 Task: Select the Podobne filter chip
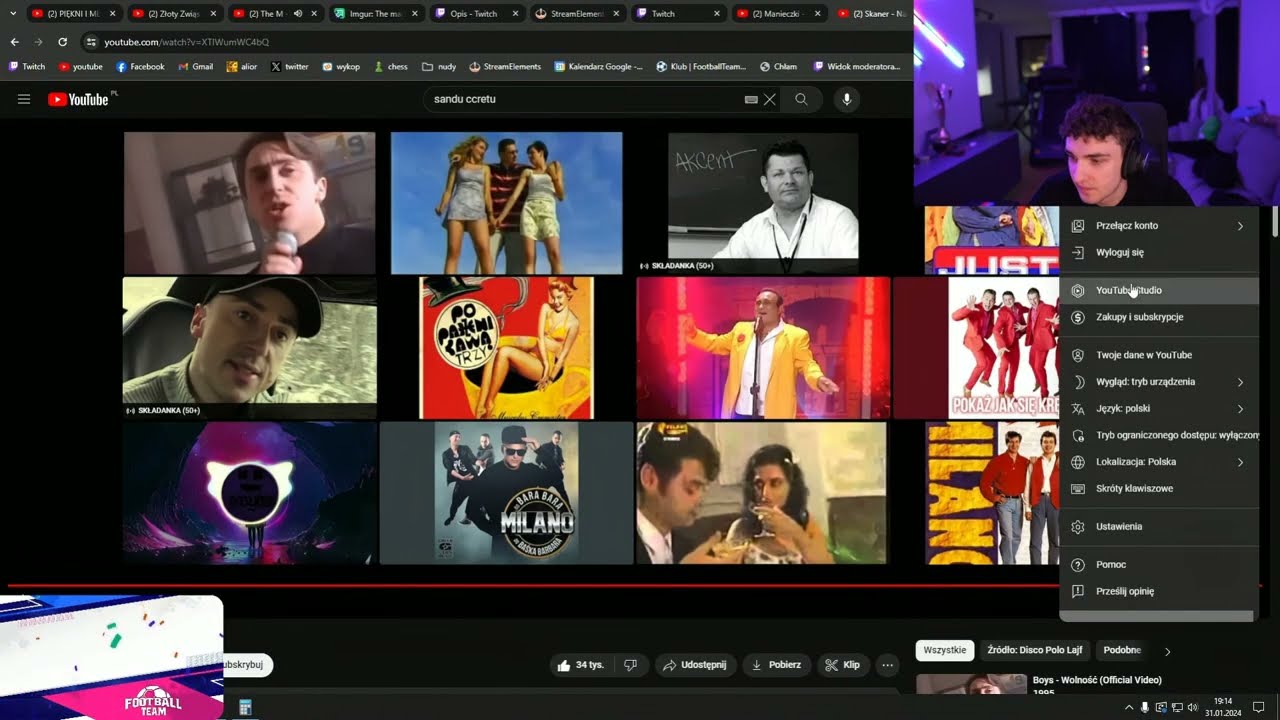pyautogui.click(x=1122, y=650)
